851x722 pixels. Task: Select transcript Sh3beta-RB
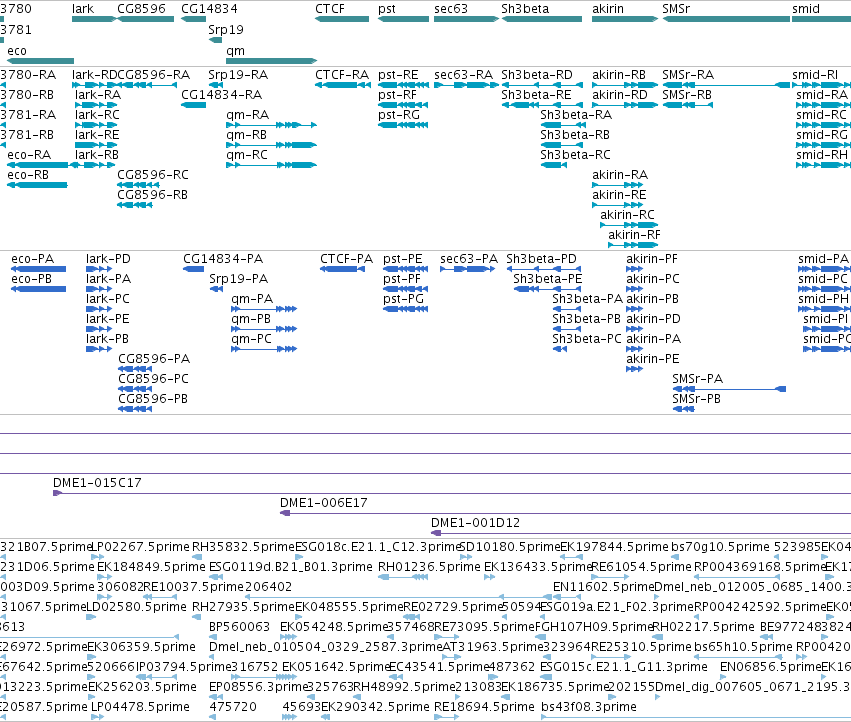(563, 145)
